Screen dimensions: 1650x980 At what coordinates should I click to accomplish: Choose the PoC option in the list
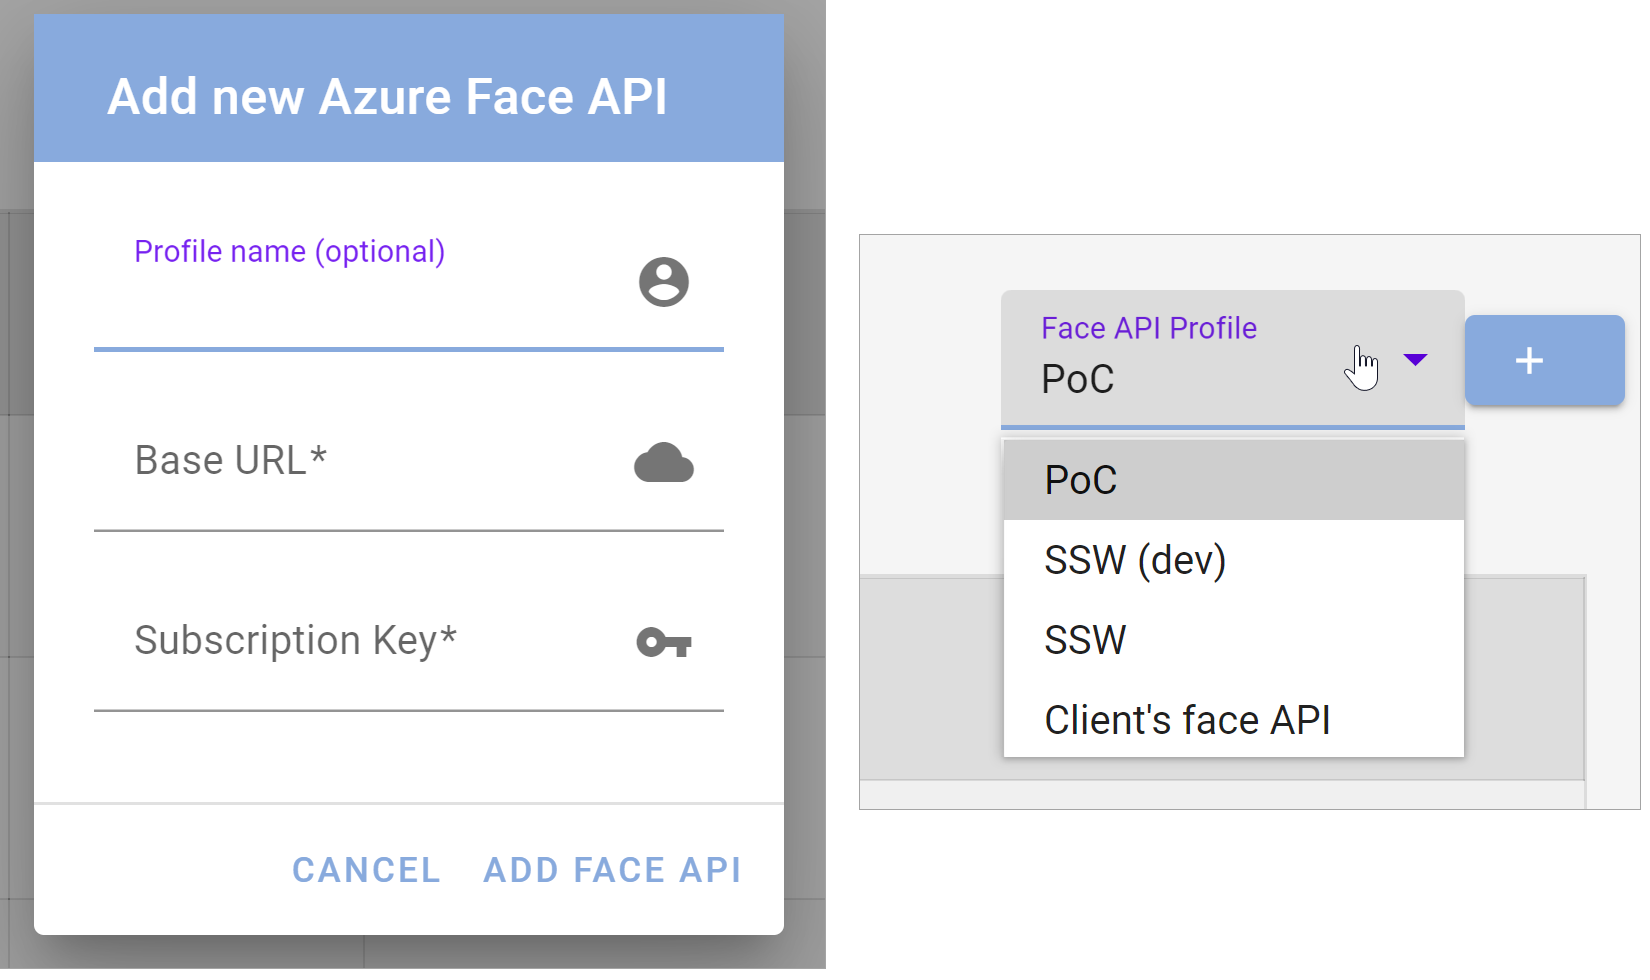tap(1234, 480)
